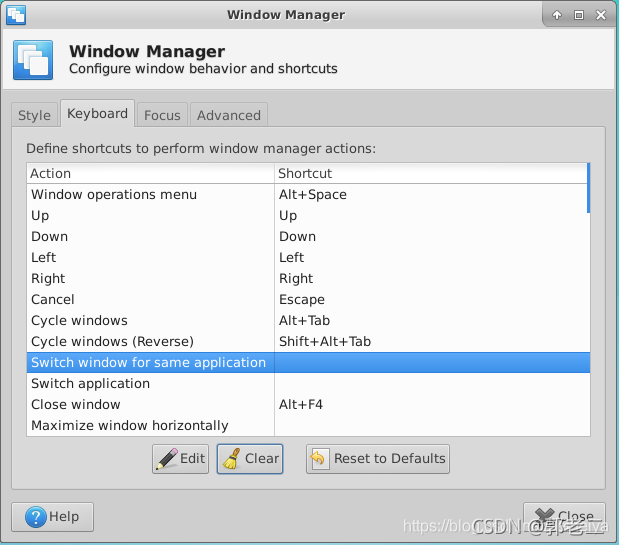Select the Cycle windows (Reverse) row
This screenshot has width=619, height=545.
click(x=308, y=341)
